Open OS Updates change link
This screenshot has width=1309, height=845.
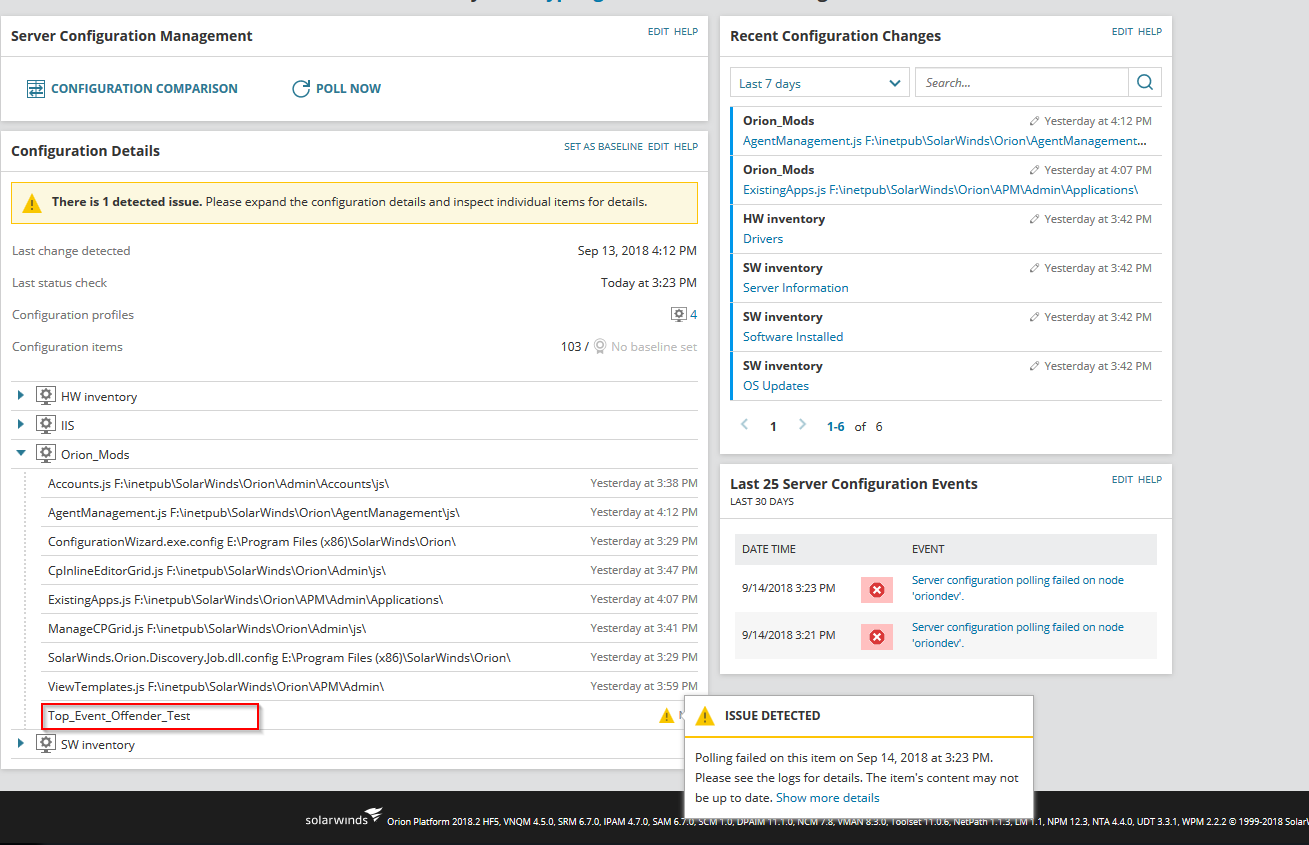coord(776,386)
